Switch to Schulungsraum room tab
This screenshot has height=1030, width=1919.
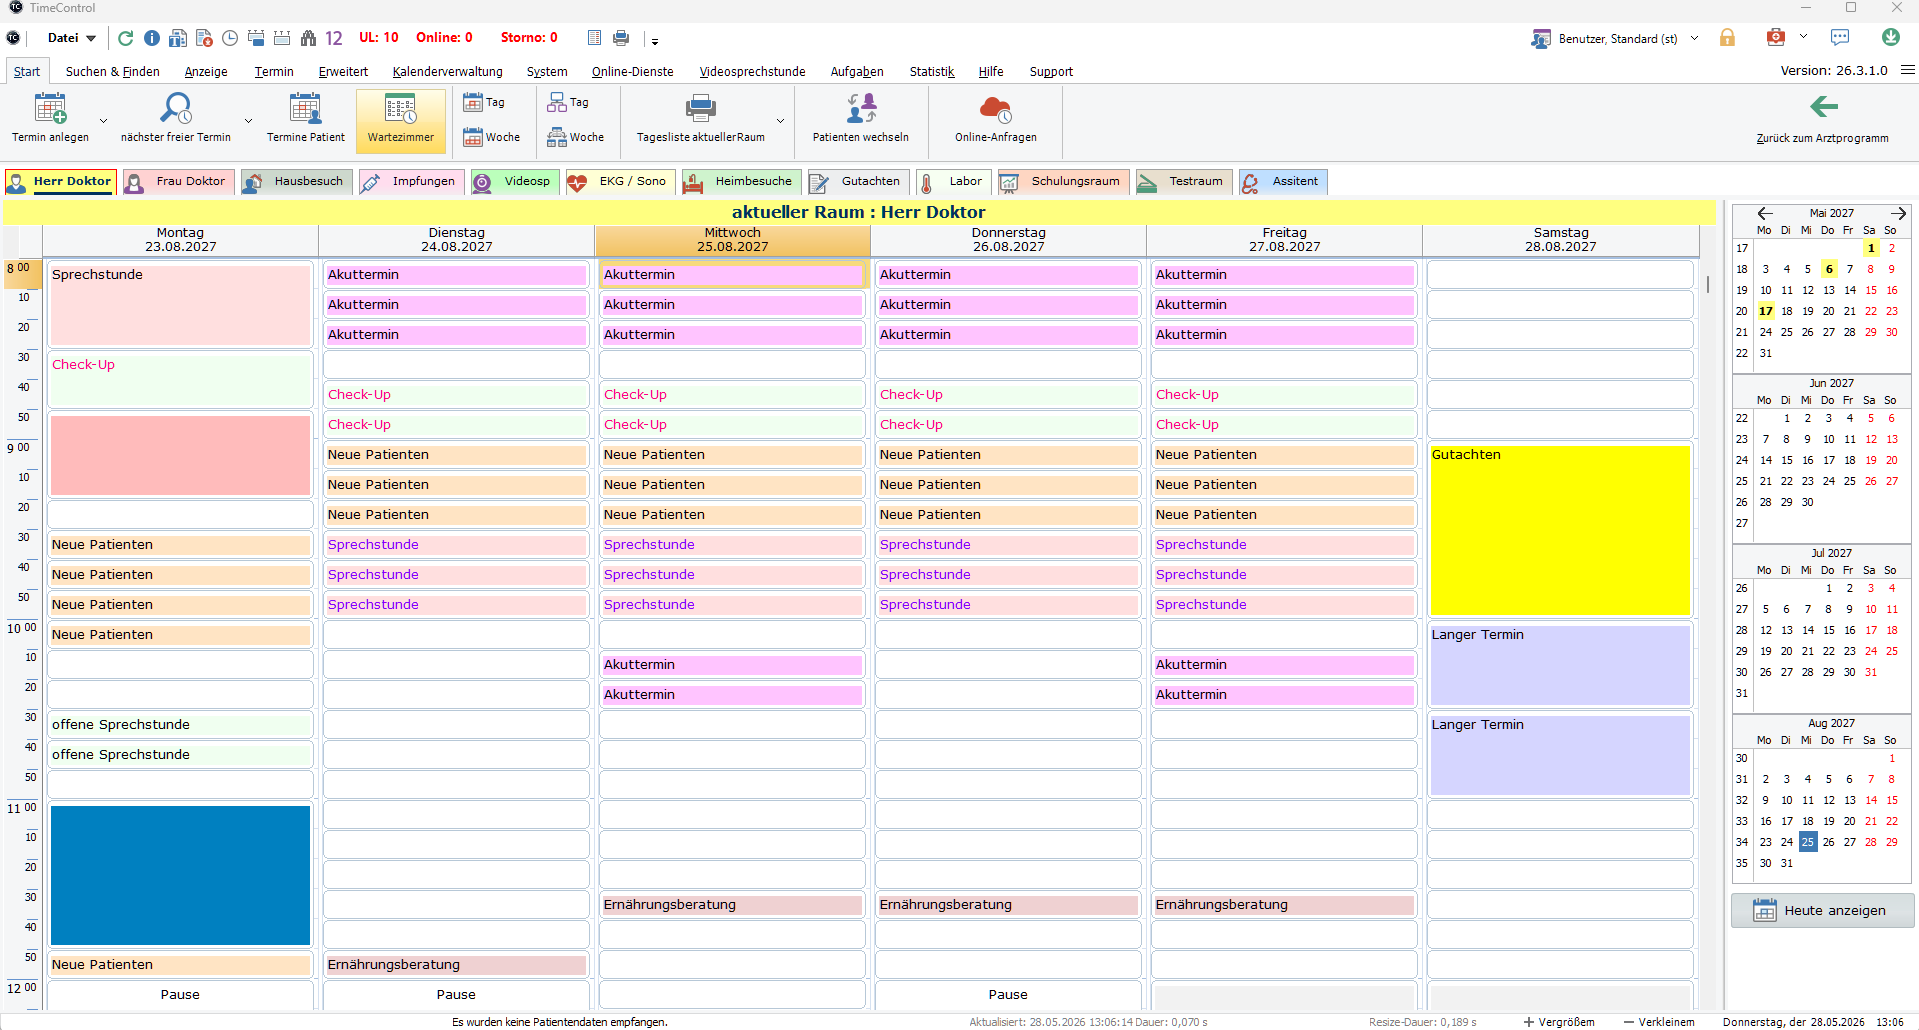coord(1063,181)
